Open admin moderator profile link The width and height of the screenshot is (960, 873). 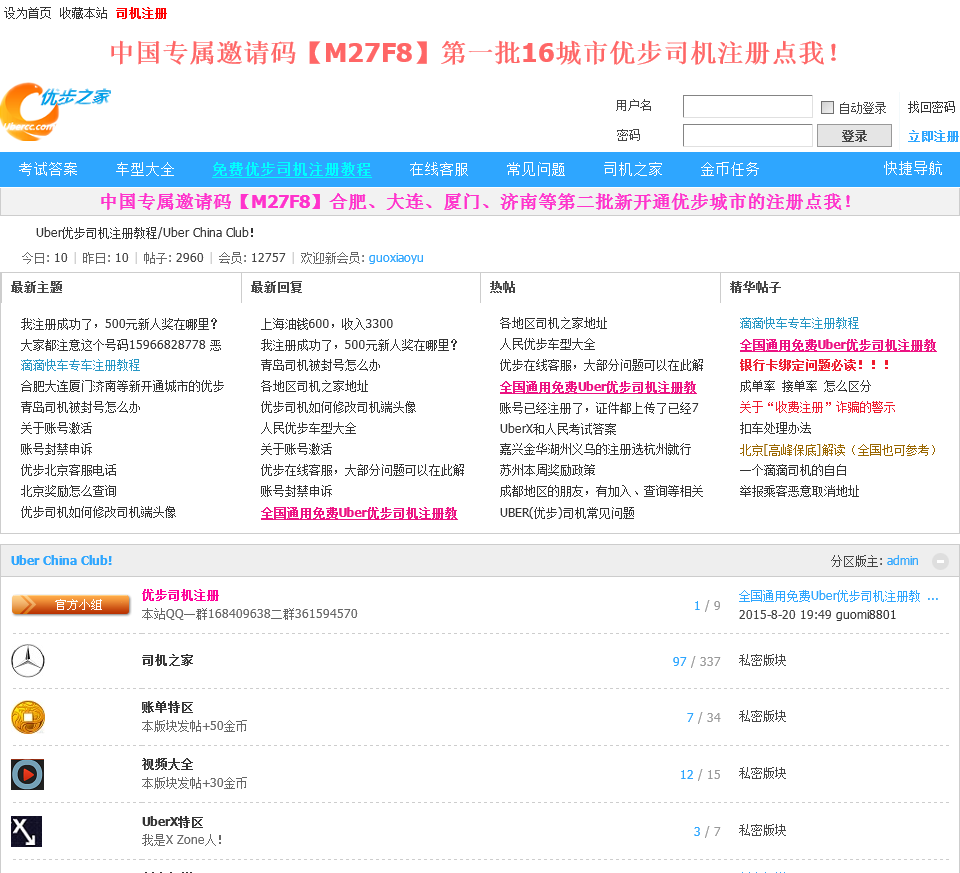click(x=902, y=561)
